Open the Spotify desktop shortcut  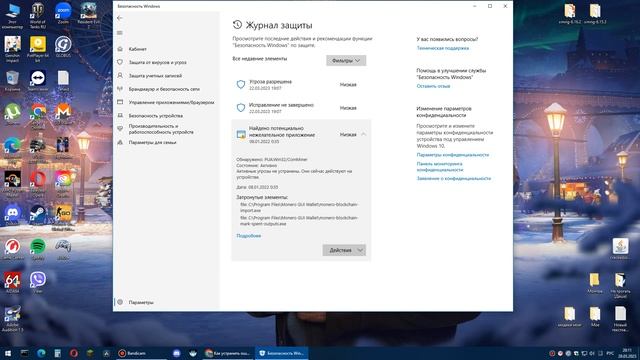pyautogui.click(x=38, y=249)
